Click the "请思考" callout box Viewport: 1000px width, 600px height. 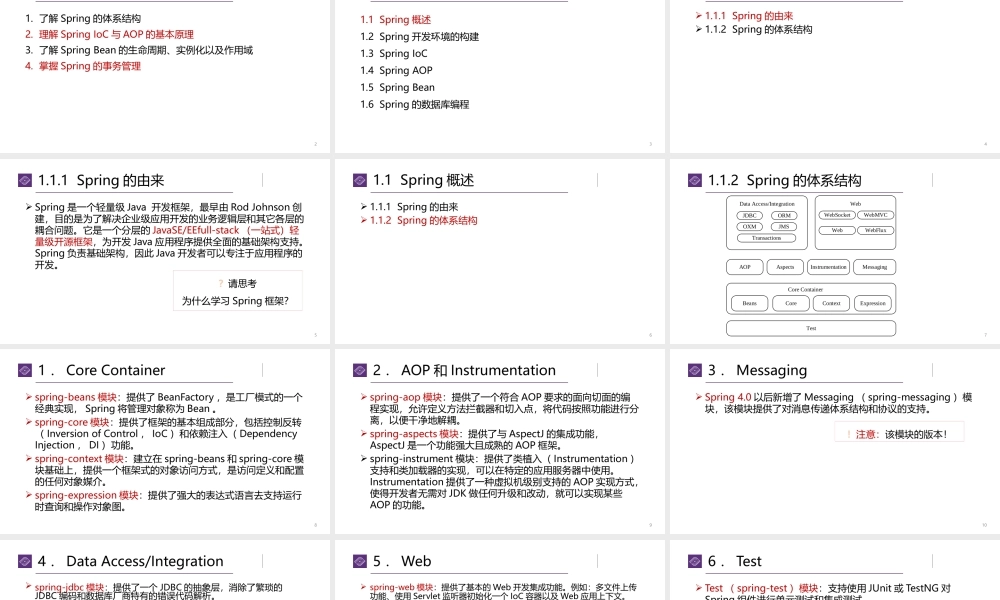pos(237,291)
